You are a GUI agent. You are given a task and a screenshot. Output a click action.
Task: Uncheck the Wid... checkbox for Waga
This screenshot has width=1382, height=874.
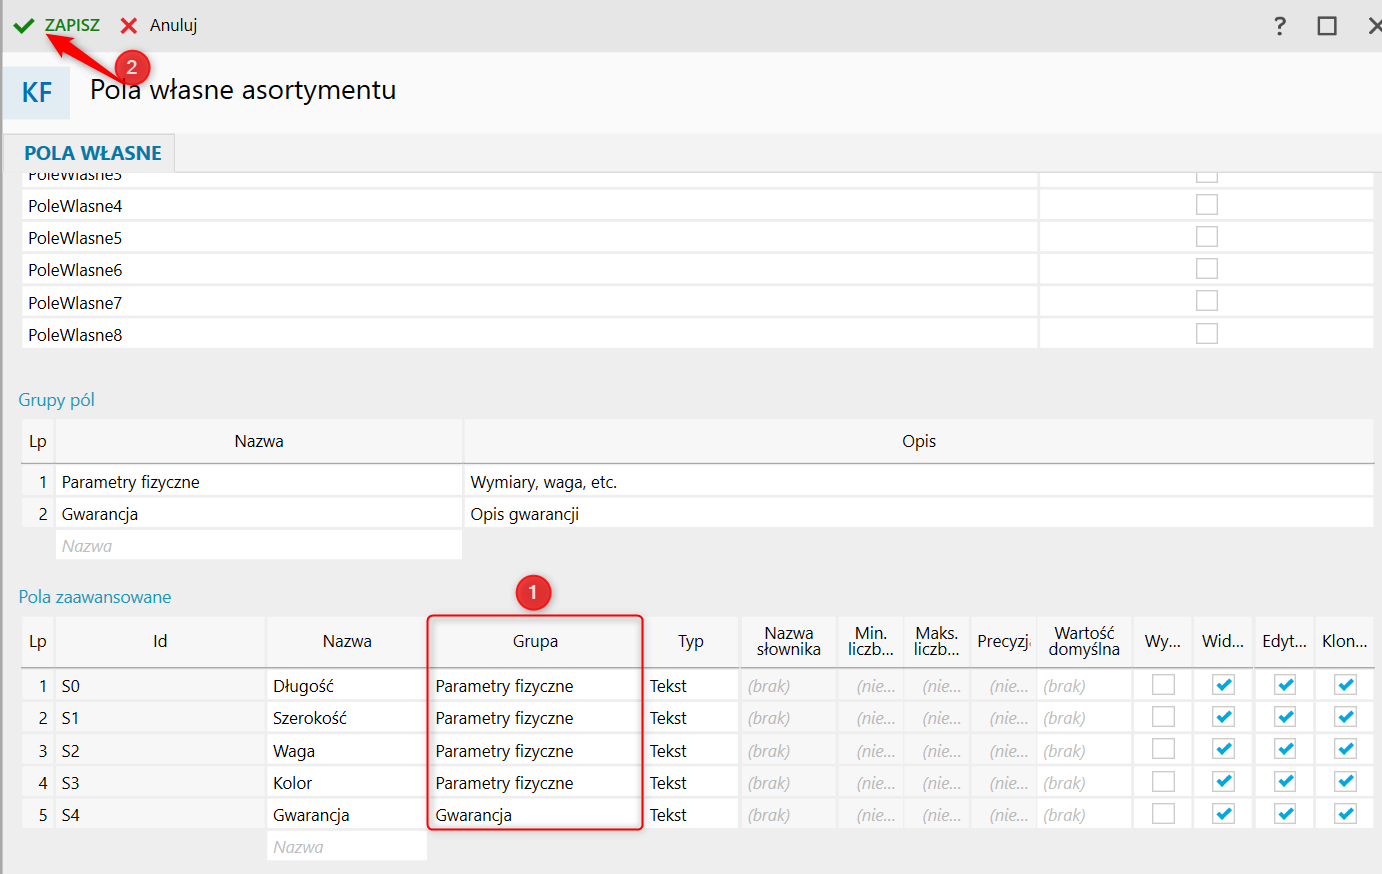click(1223, 750)
